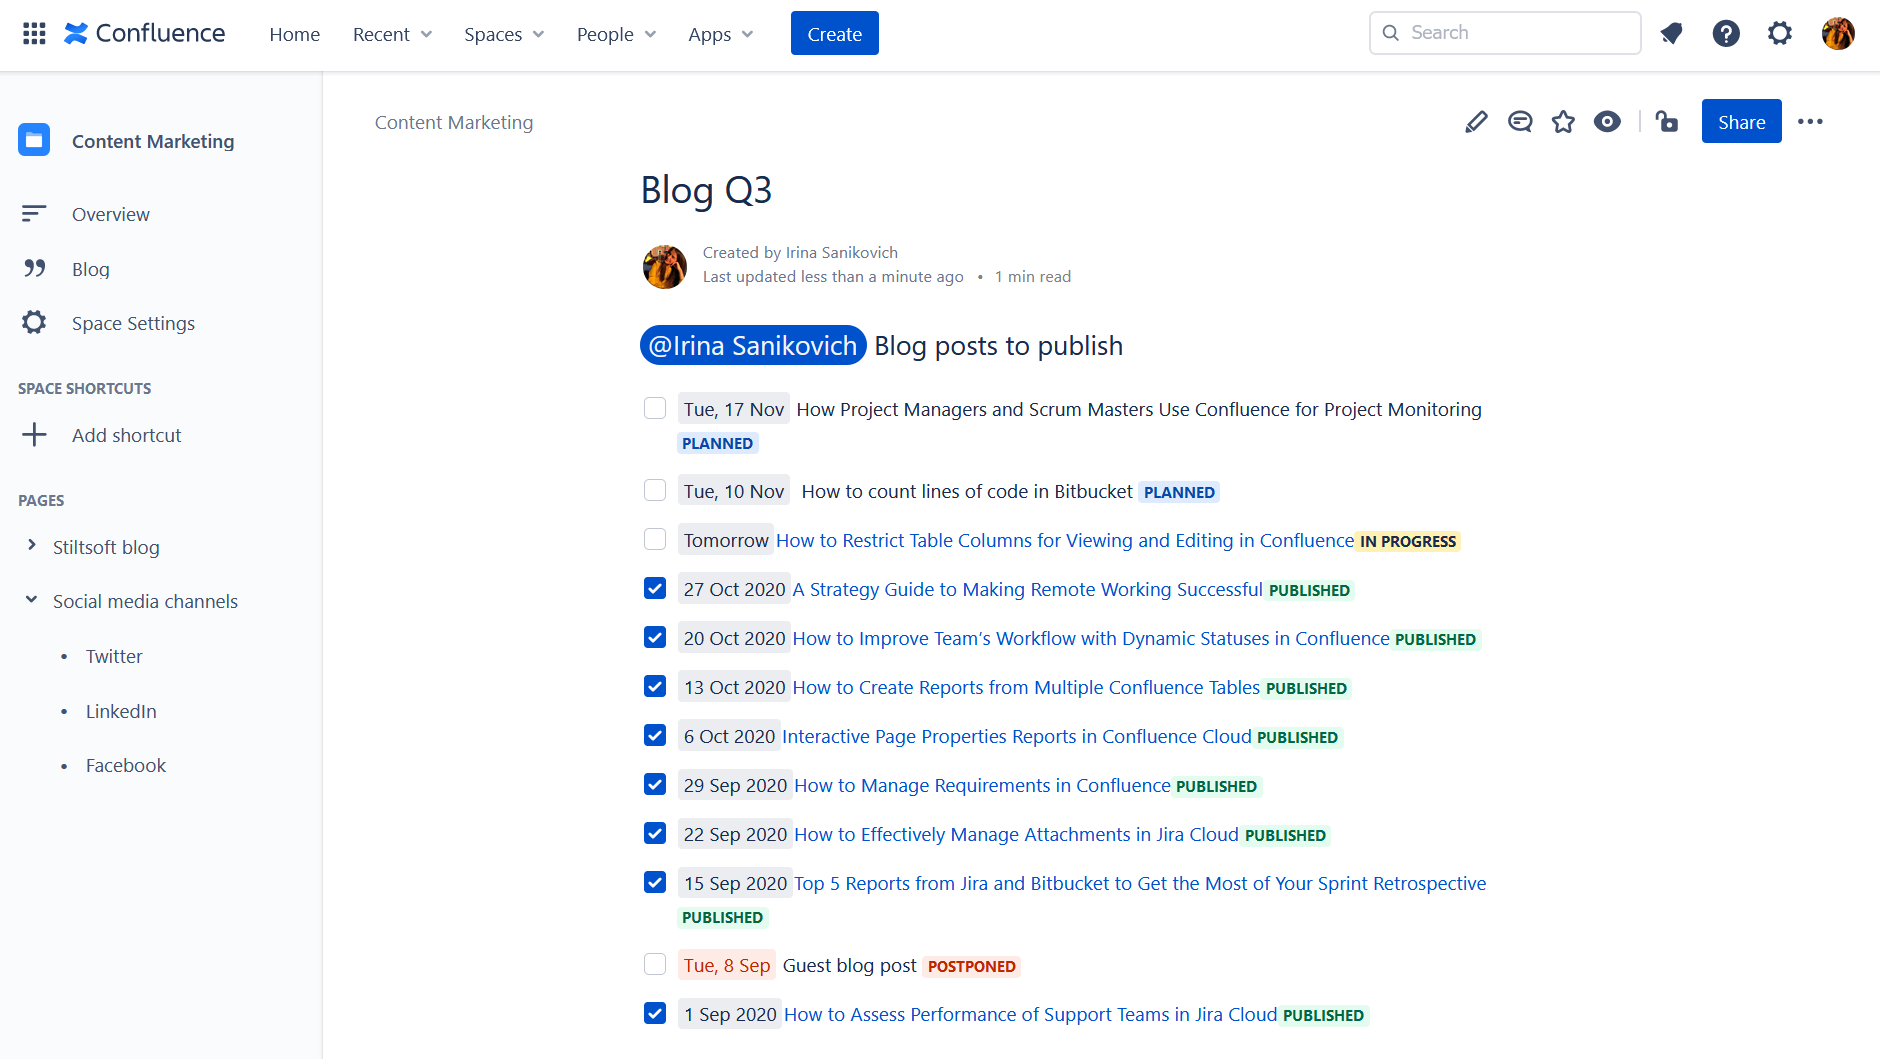Uncheck the 20 Oct 2020 task checkbox
Screen dimensions: 1880x1059
(x=655, y=637)
